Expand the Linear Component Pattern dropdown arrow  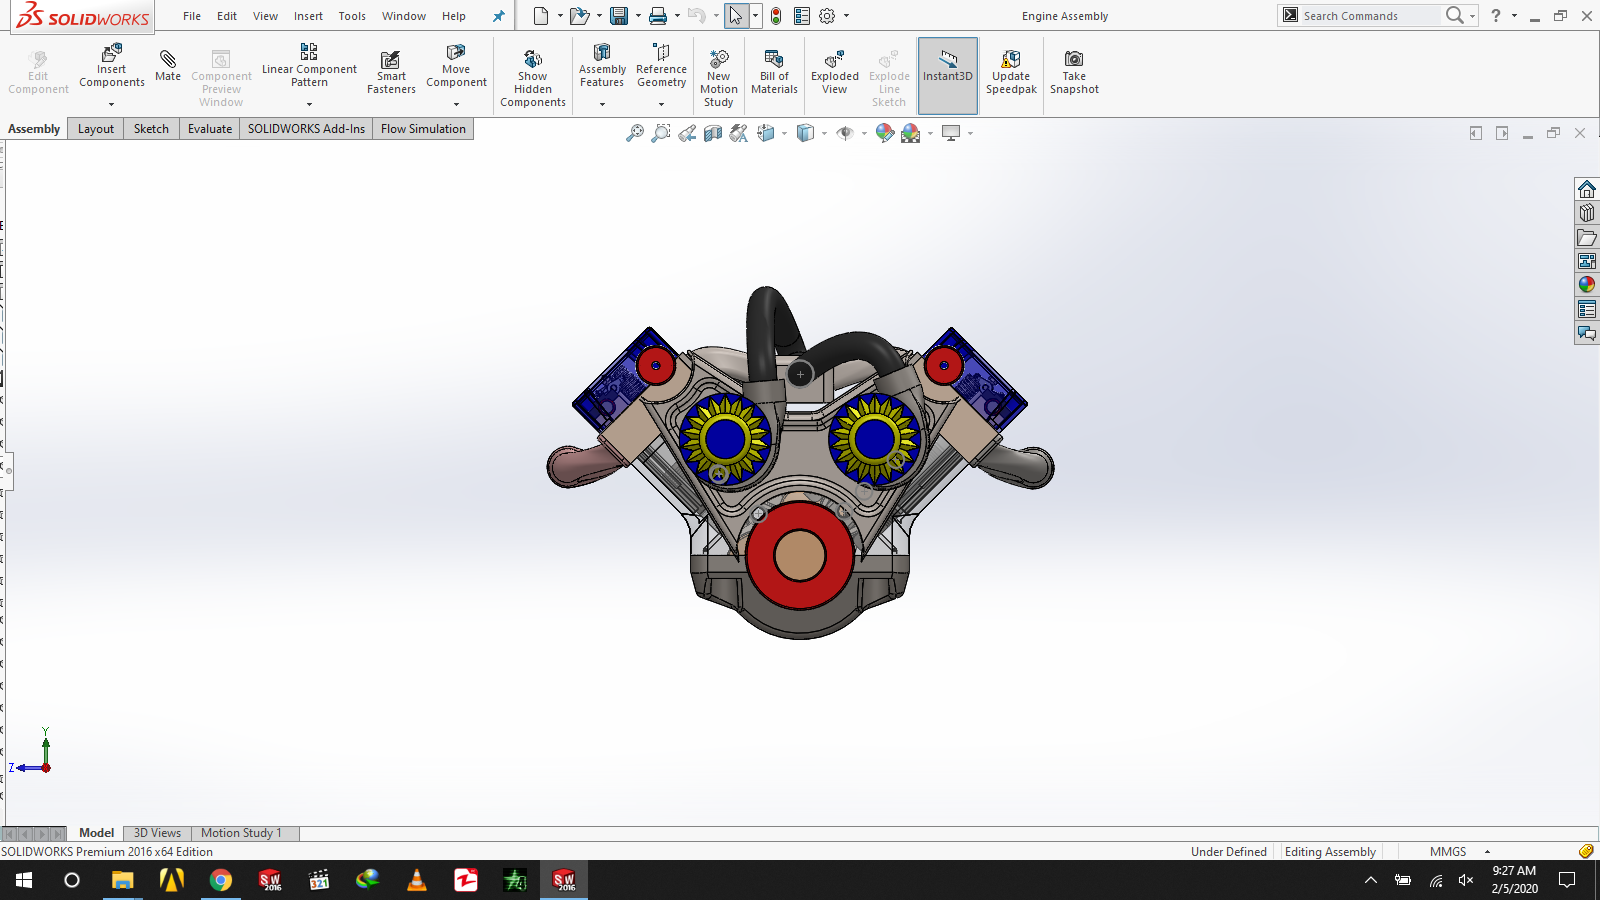click(309, 104)
